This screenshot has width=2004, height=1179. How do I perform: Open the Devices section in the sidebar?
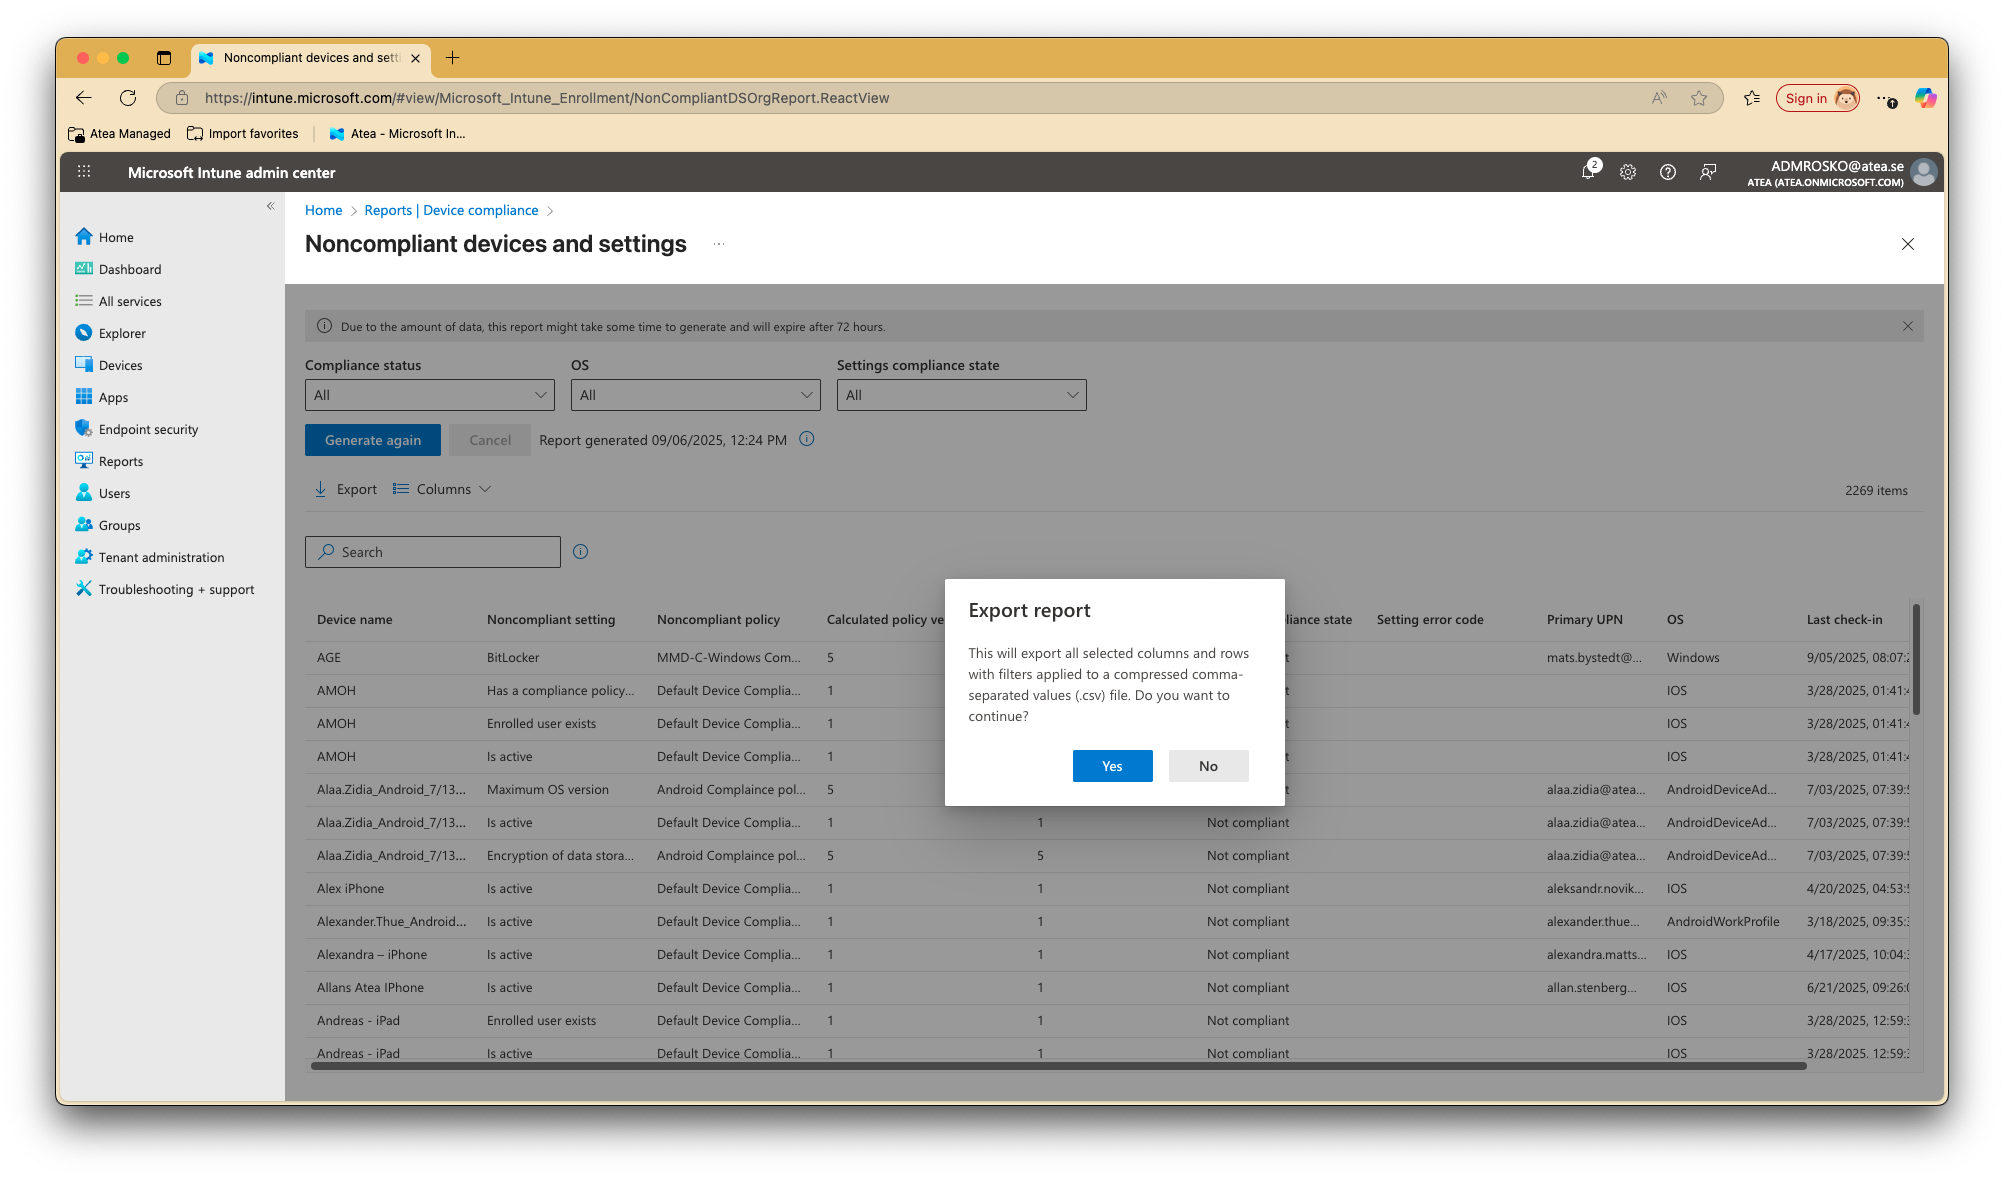click(120, 365)
